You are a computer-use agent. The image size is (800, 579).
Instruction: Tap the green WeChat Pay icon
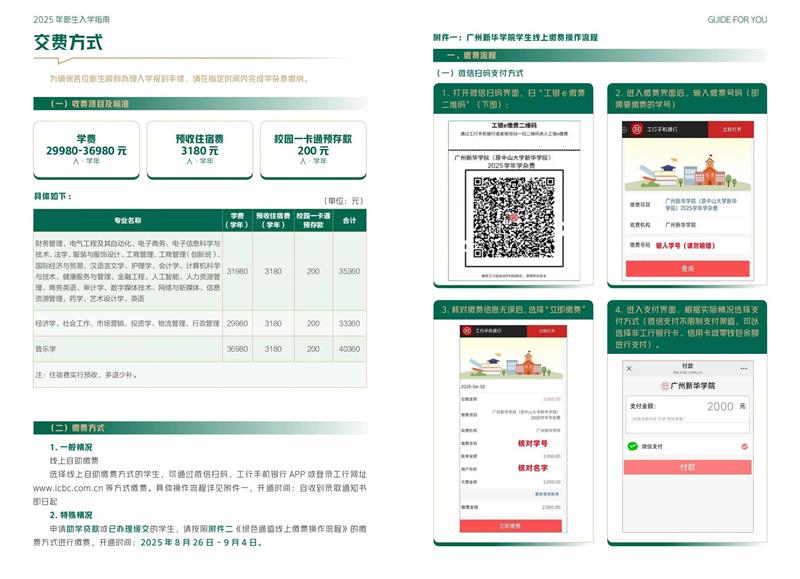click(633, 446)
